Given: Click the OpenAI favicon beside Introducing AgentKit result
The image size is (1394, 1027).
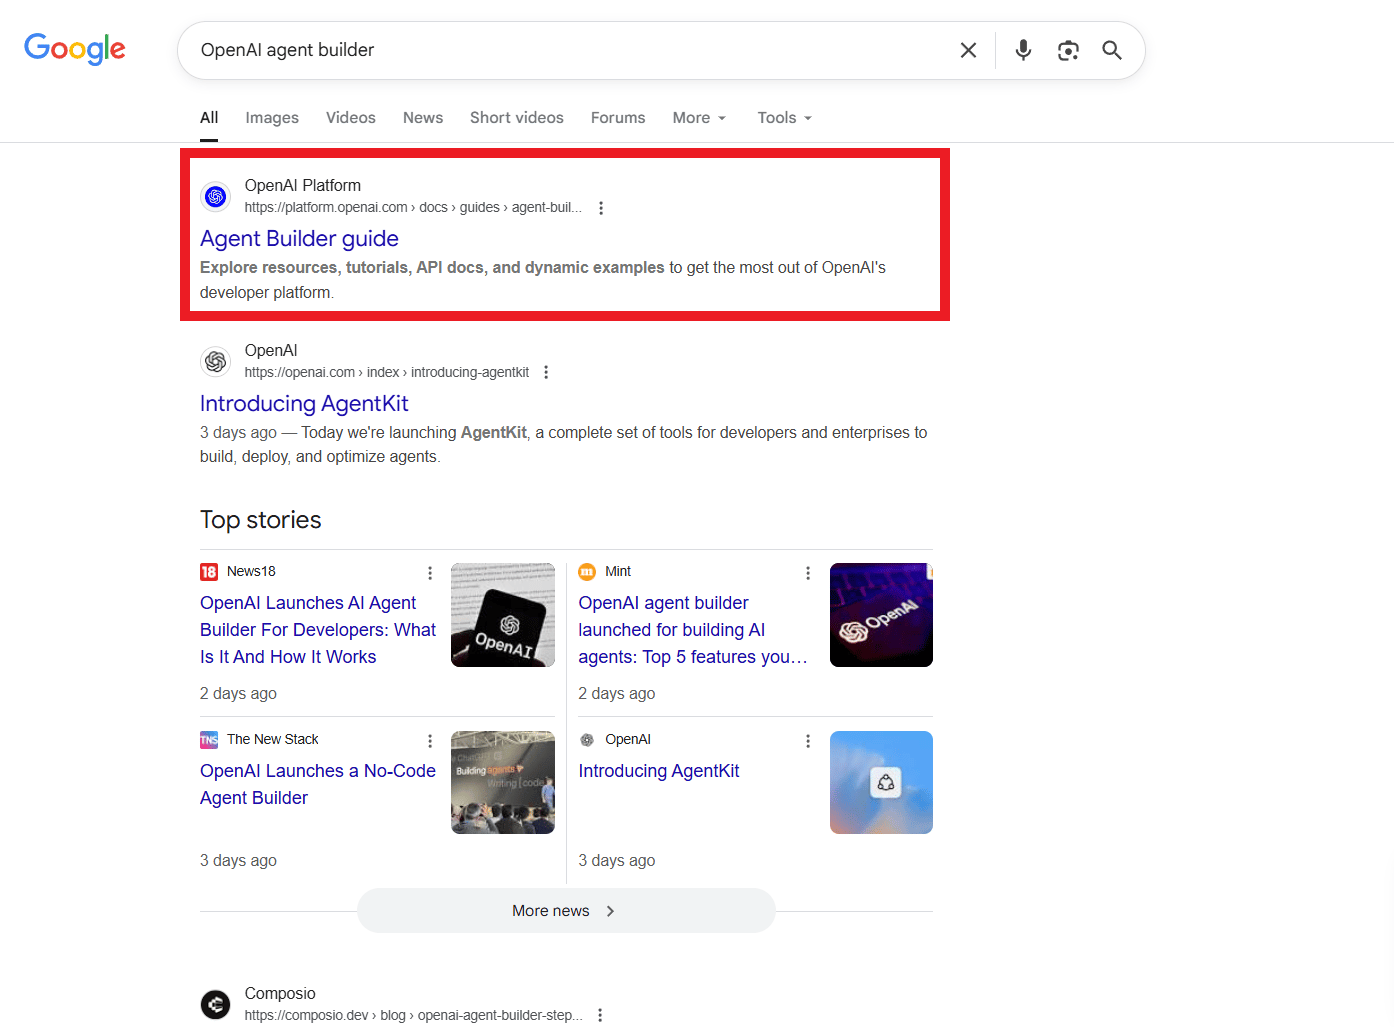Looking at the screenshot, I should click(x=215, y=361).
